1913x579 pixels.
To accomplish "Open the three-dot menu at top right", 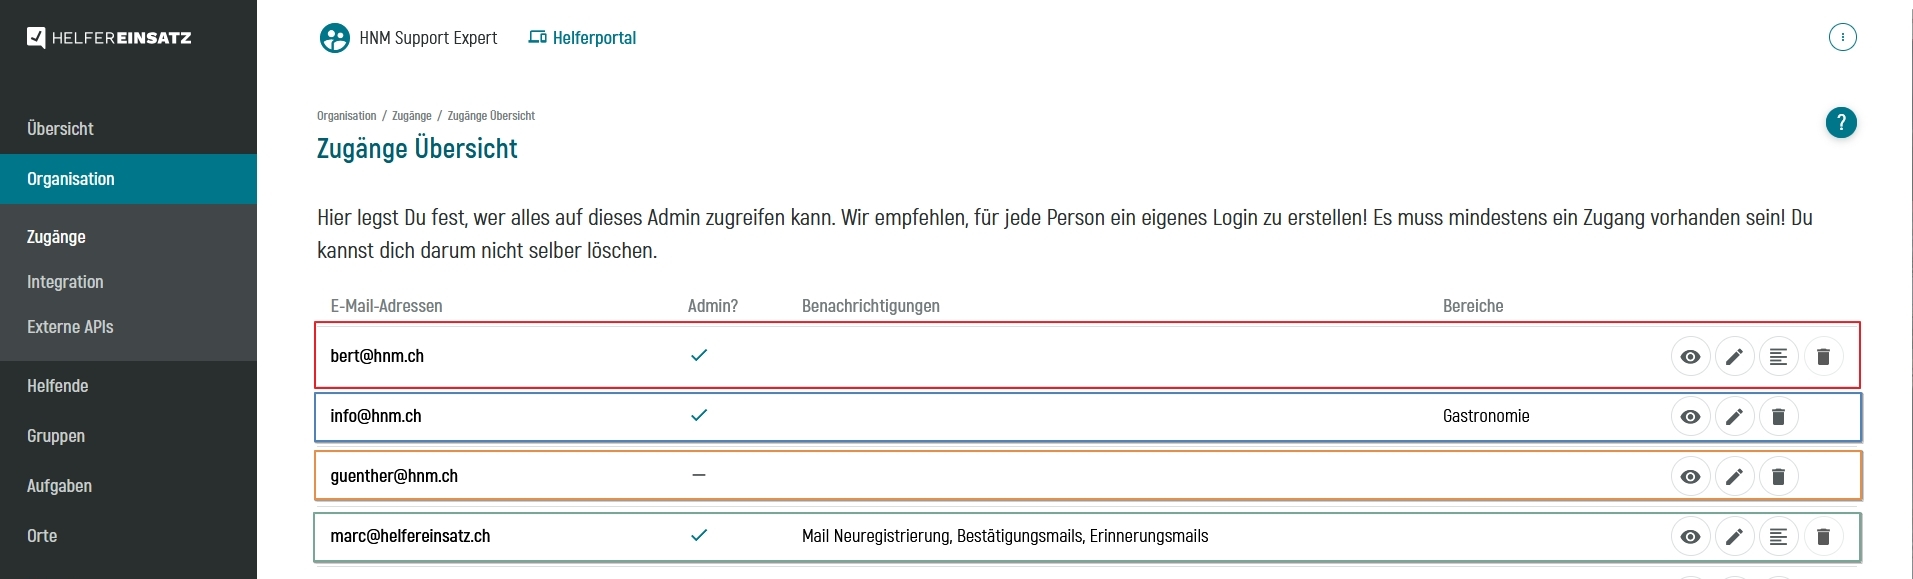I will coord(1843,37).
